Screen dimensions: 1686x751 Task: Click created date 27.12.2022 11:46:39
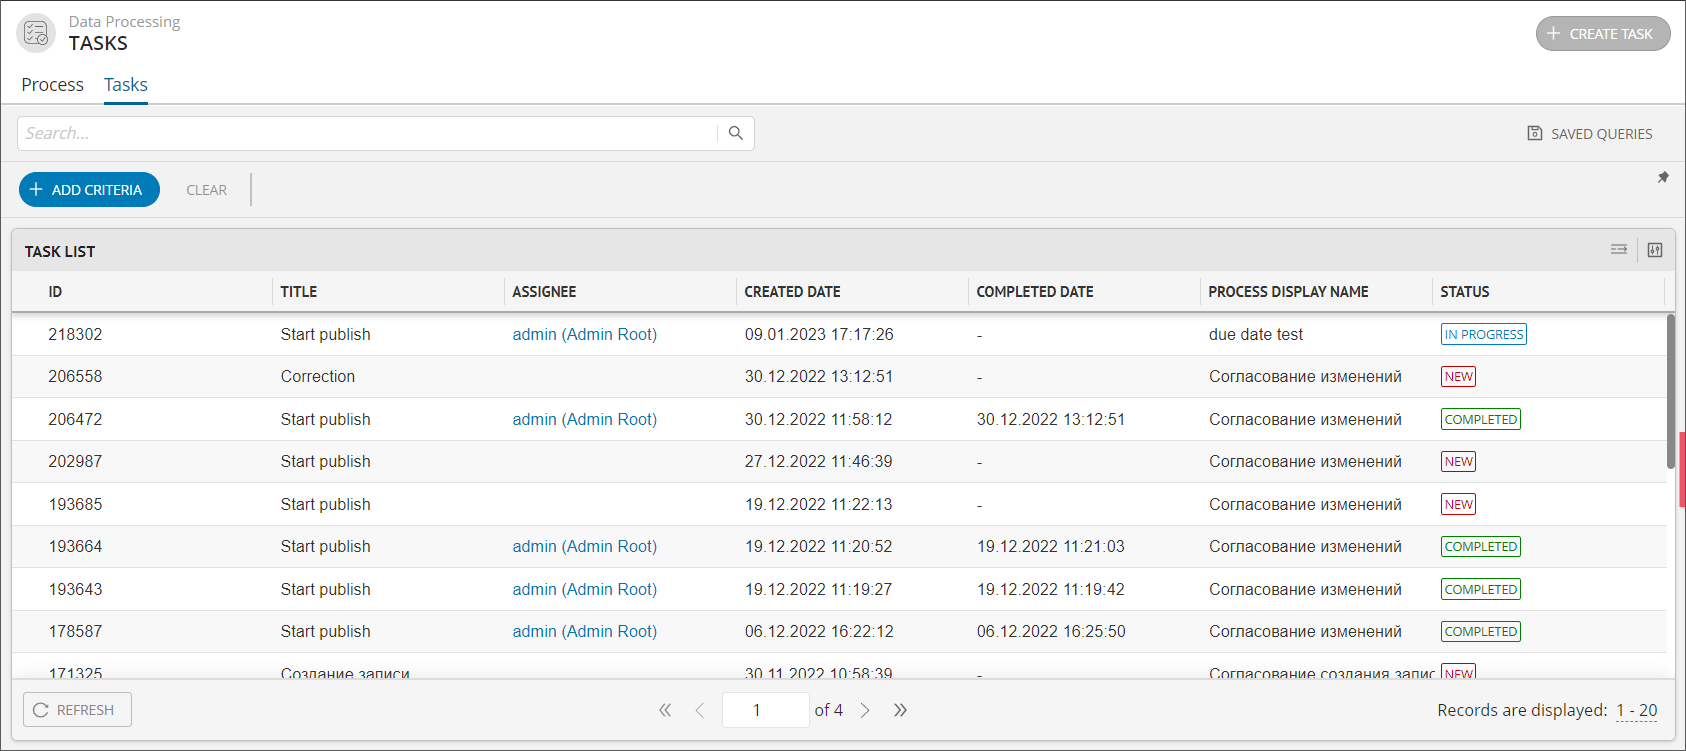pos(819,461)
